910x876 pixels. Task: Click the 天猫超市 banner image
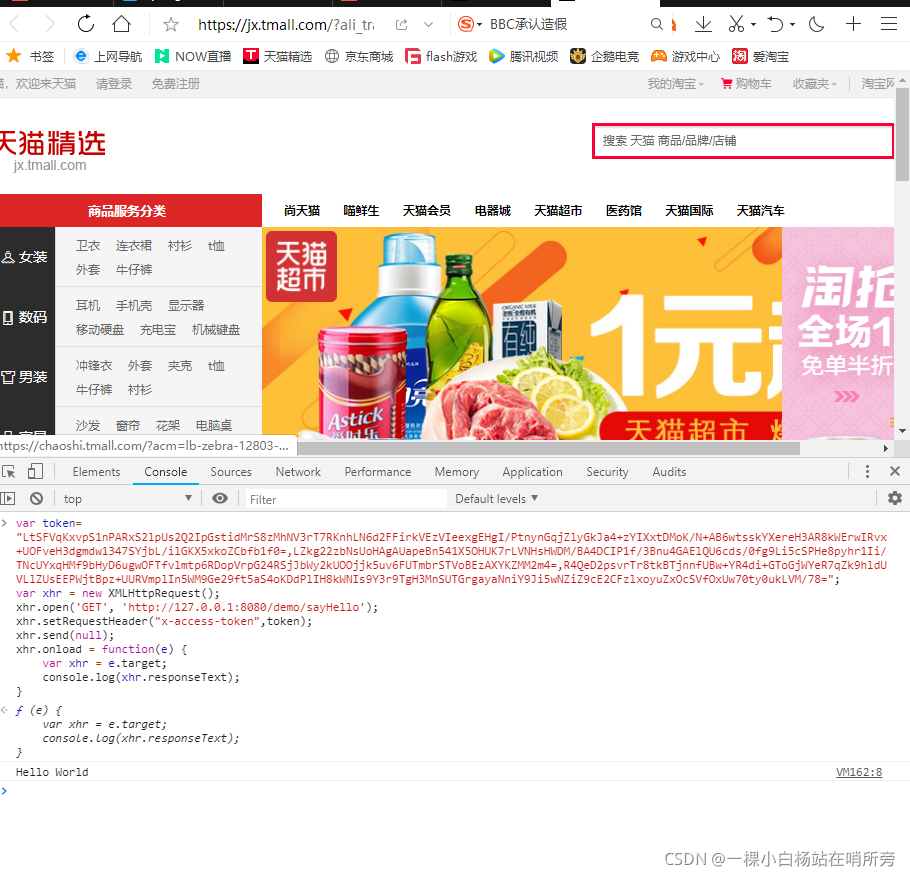[522, 333]
